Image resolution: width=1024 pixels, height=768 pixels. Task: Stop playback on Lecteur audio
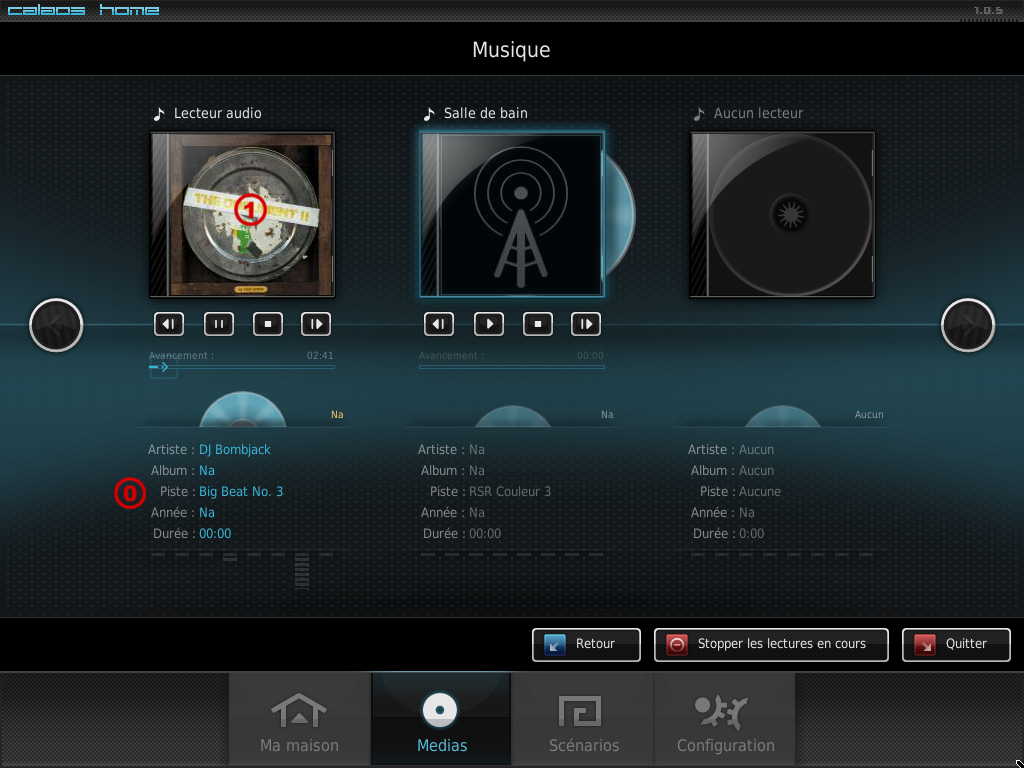(268, 324)
